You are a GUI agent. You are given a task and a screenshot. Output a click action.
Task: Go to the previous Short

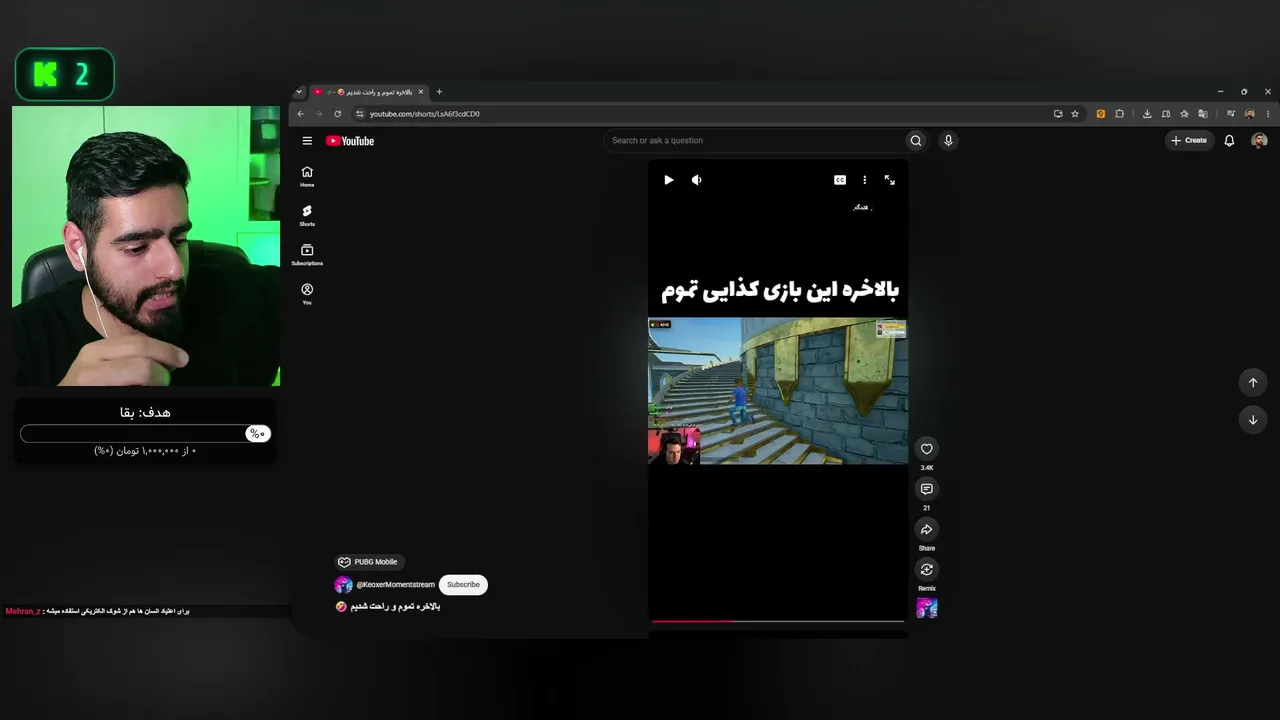[1253, 382]
